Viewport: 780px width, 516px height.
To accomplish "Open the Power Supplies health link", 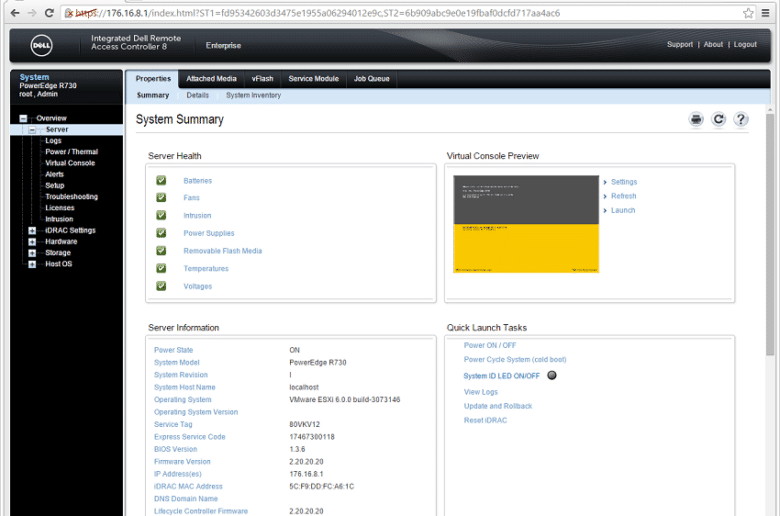I will coord(208,233).
